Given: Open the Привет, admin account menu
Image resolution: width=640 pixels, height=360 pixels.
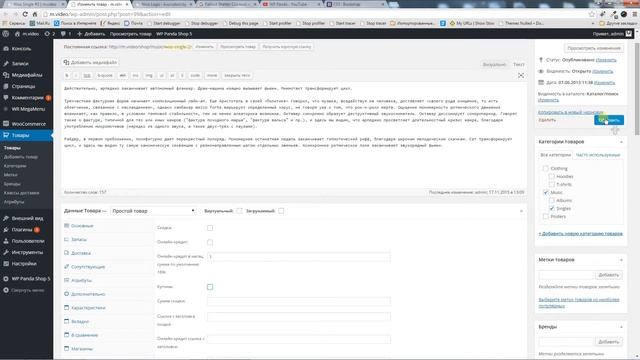Looking at the screenshot, I should pos(612,34).
